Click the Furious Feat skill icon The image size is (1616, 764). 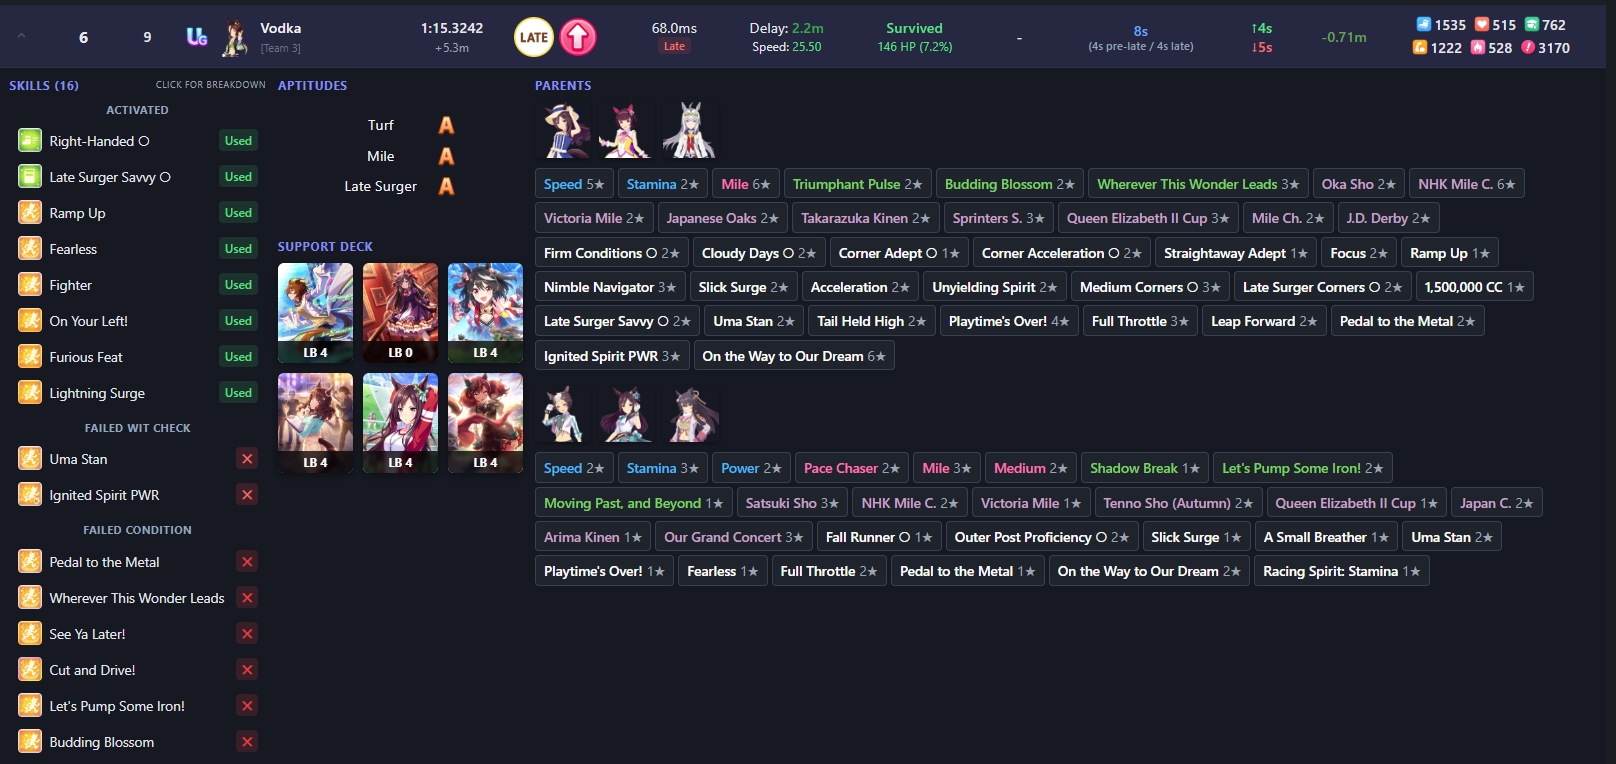tap(30, 357)
